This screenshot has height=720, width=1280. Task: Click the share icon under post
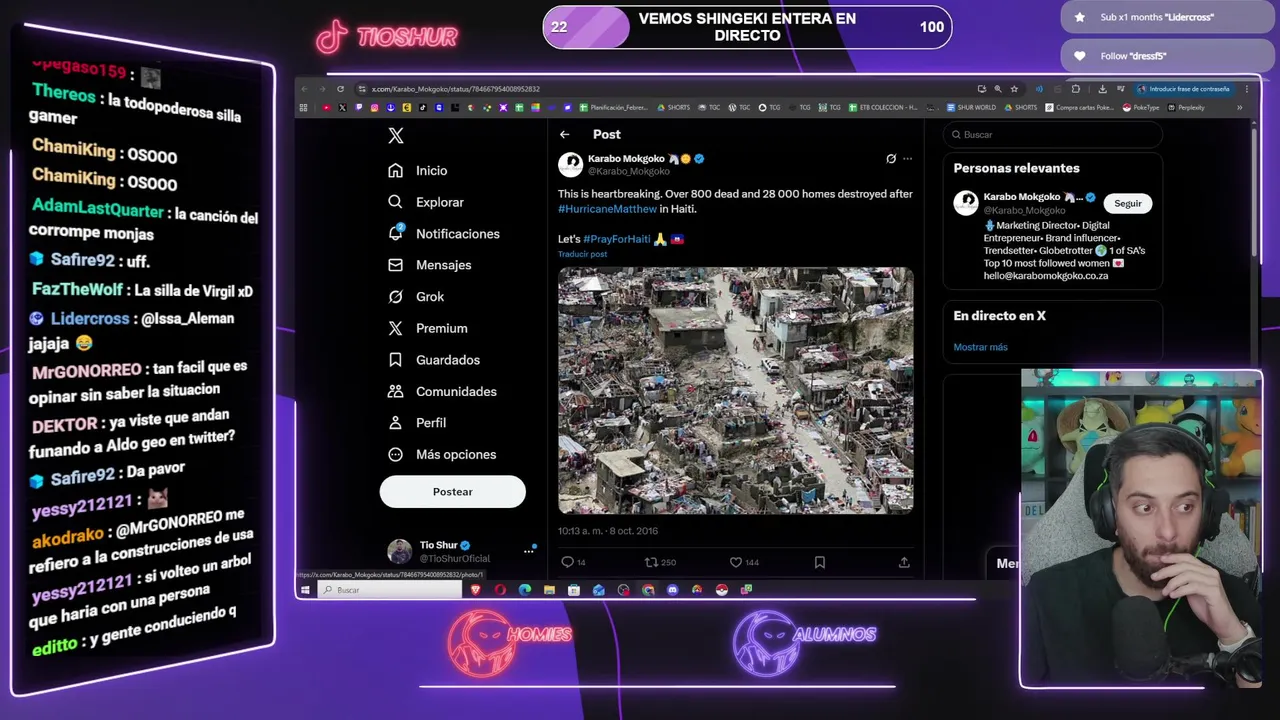904,562
